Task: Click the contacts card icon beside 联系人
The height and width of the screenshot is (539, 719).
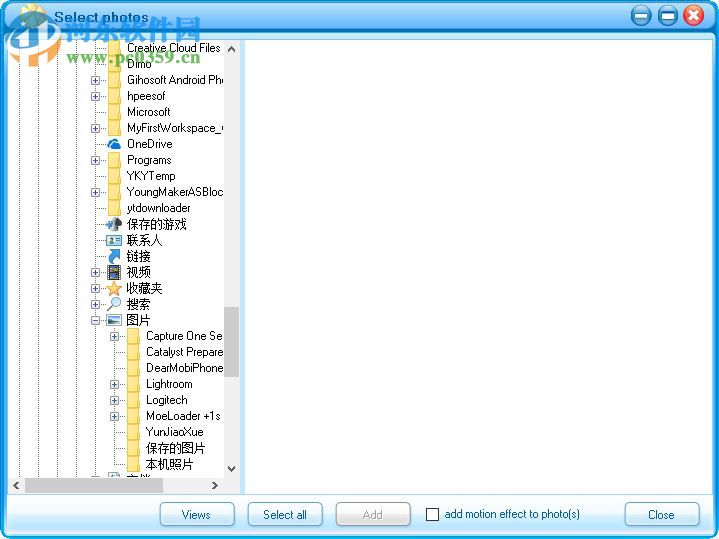Action: [114, 240]
